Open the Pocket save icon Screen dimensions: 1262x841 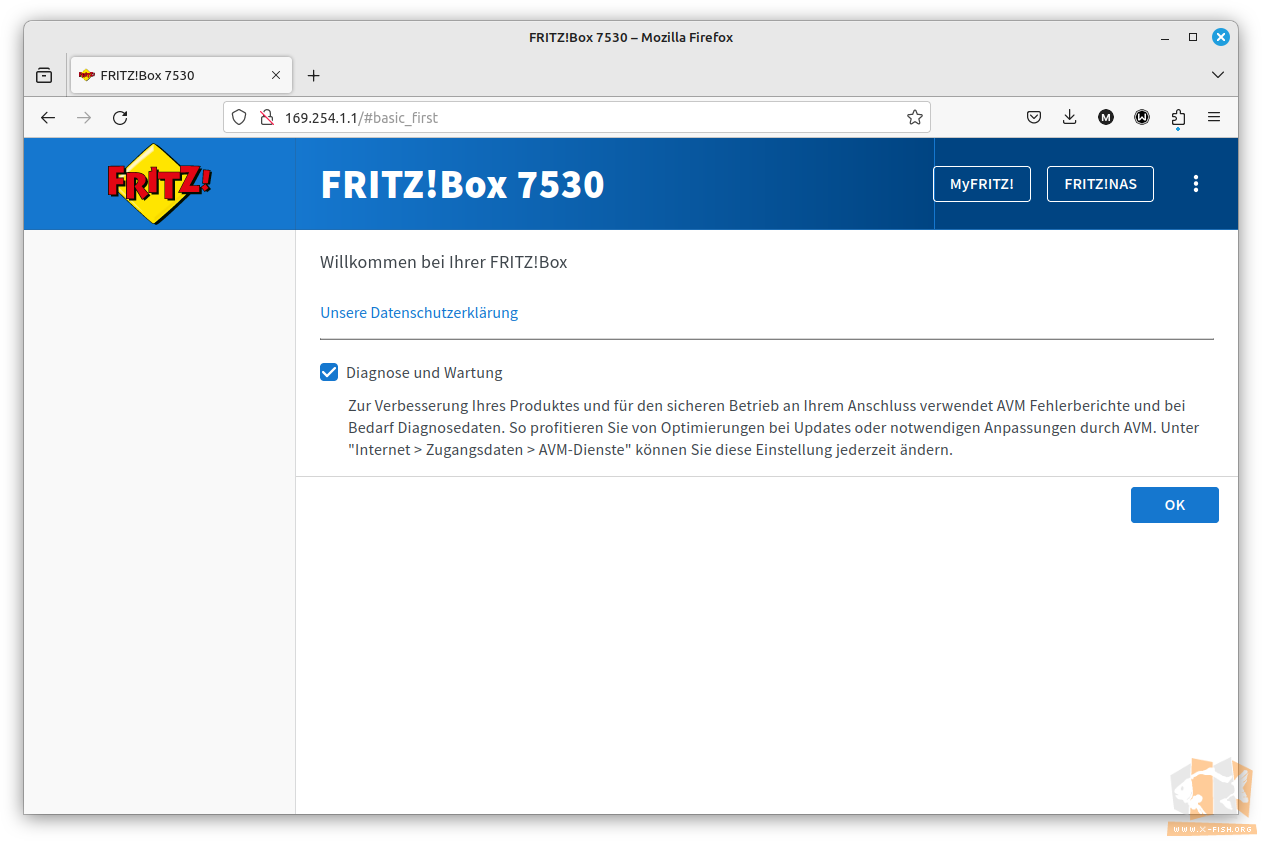pyautogui.click(x=1034, y=117)
